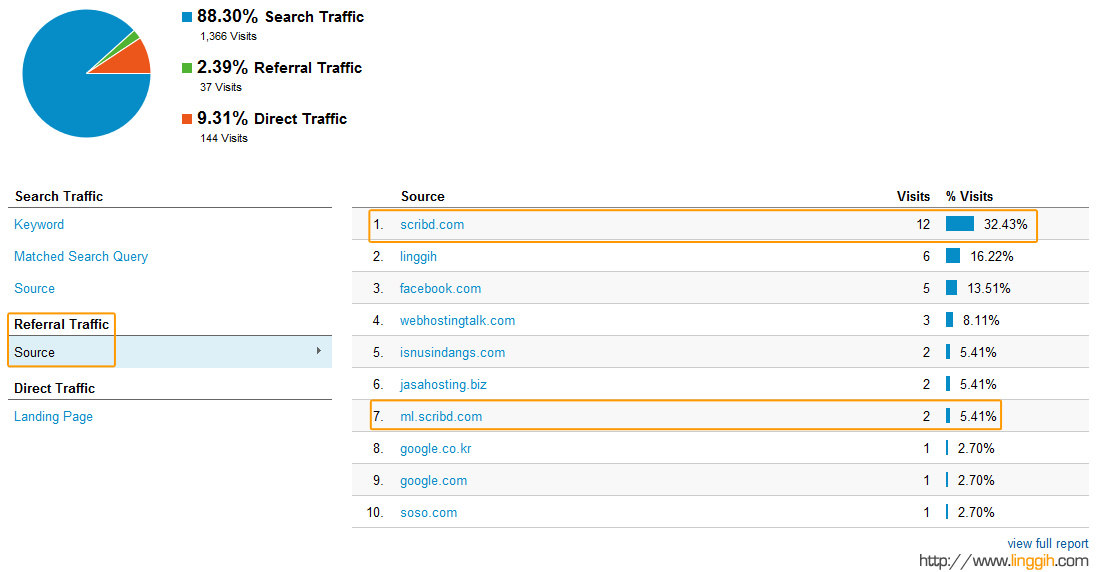
Task: Open Landing Page under Direct Traffic
Action: click(x=53, y=417)
